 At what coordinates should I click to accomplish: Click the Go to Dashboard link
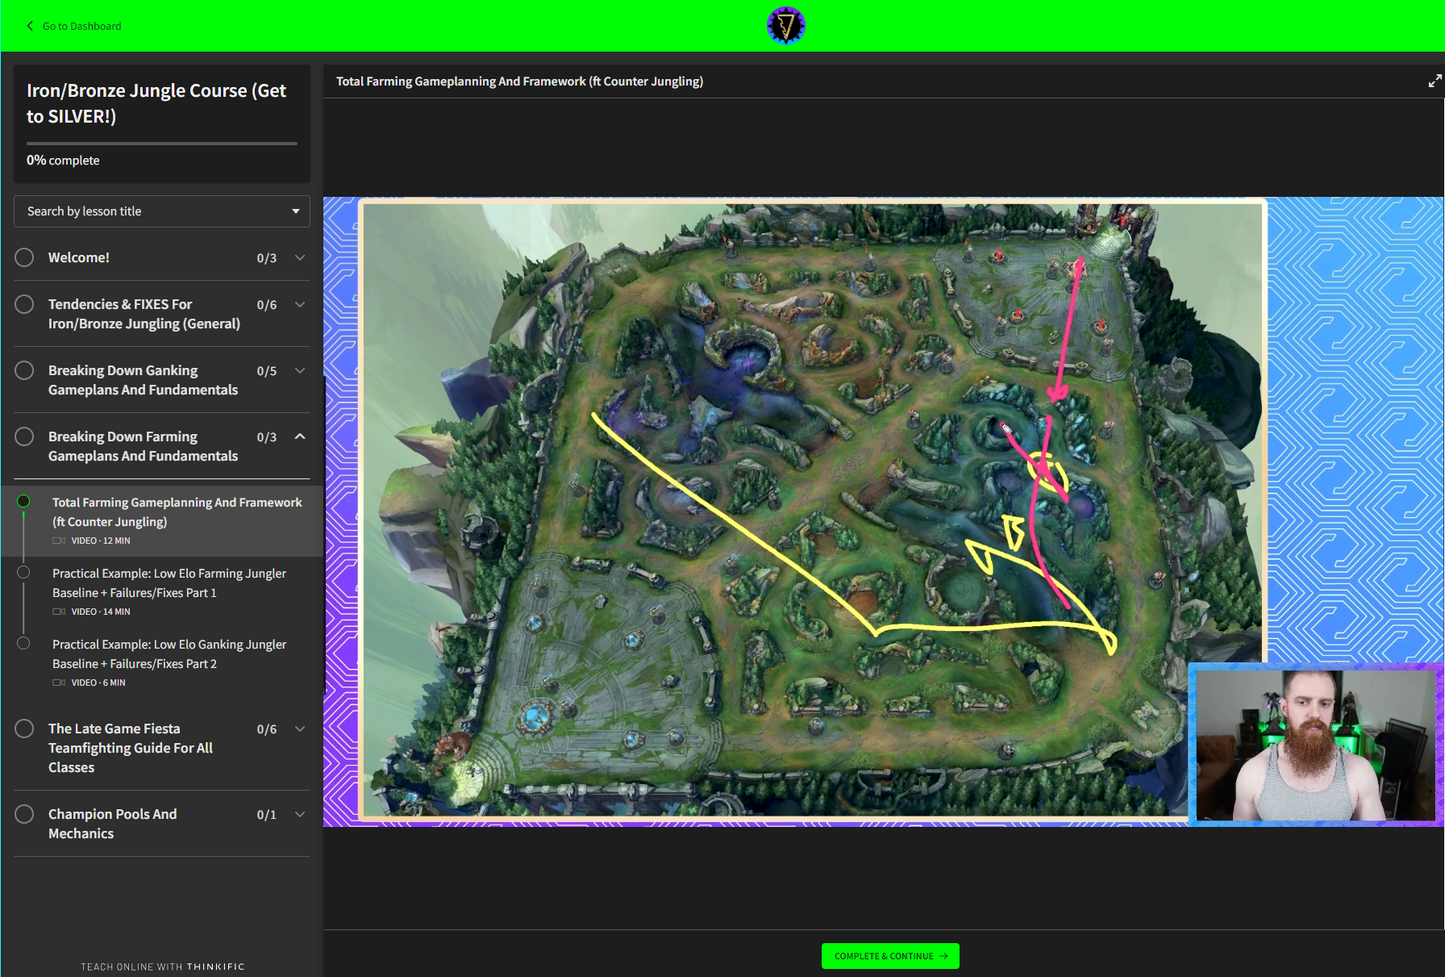81,26
